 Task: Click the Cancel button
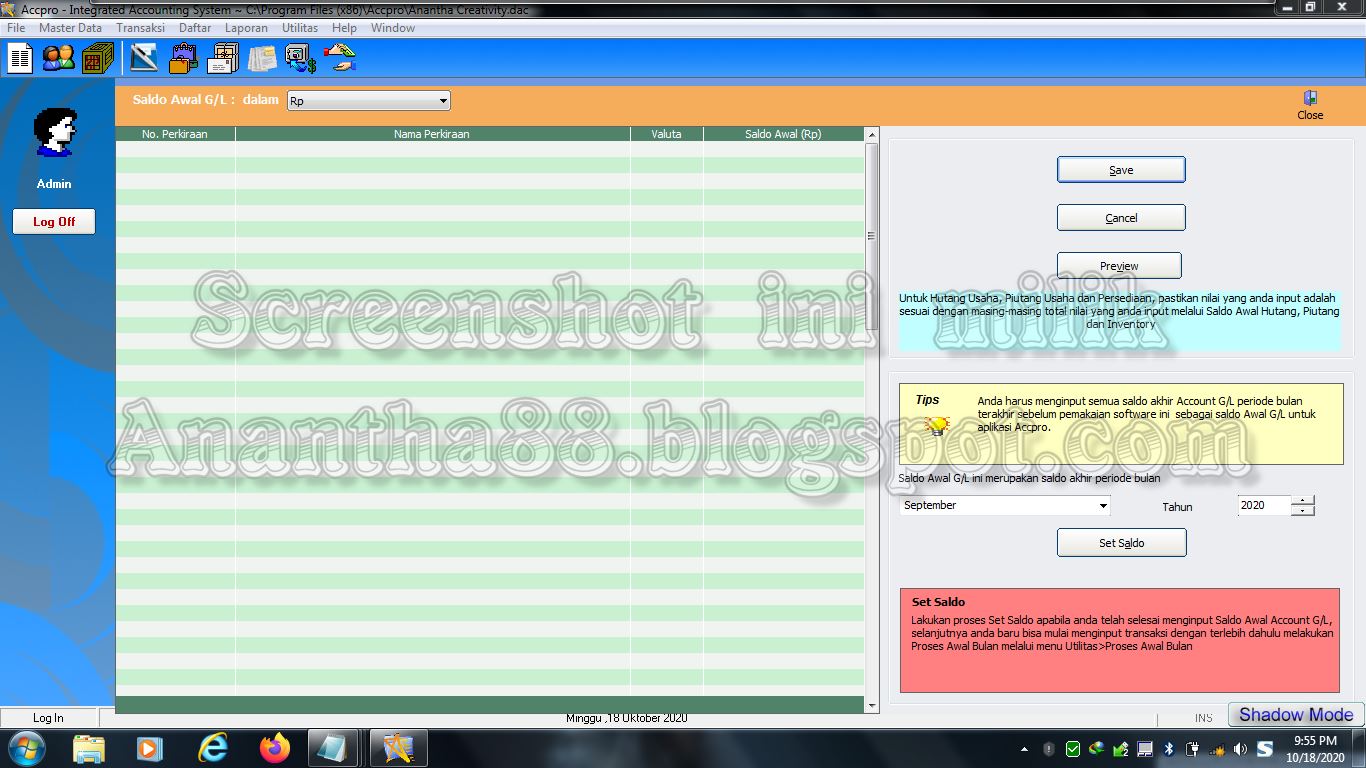pos(1121,218)
